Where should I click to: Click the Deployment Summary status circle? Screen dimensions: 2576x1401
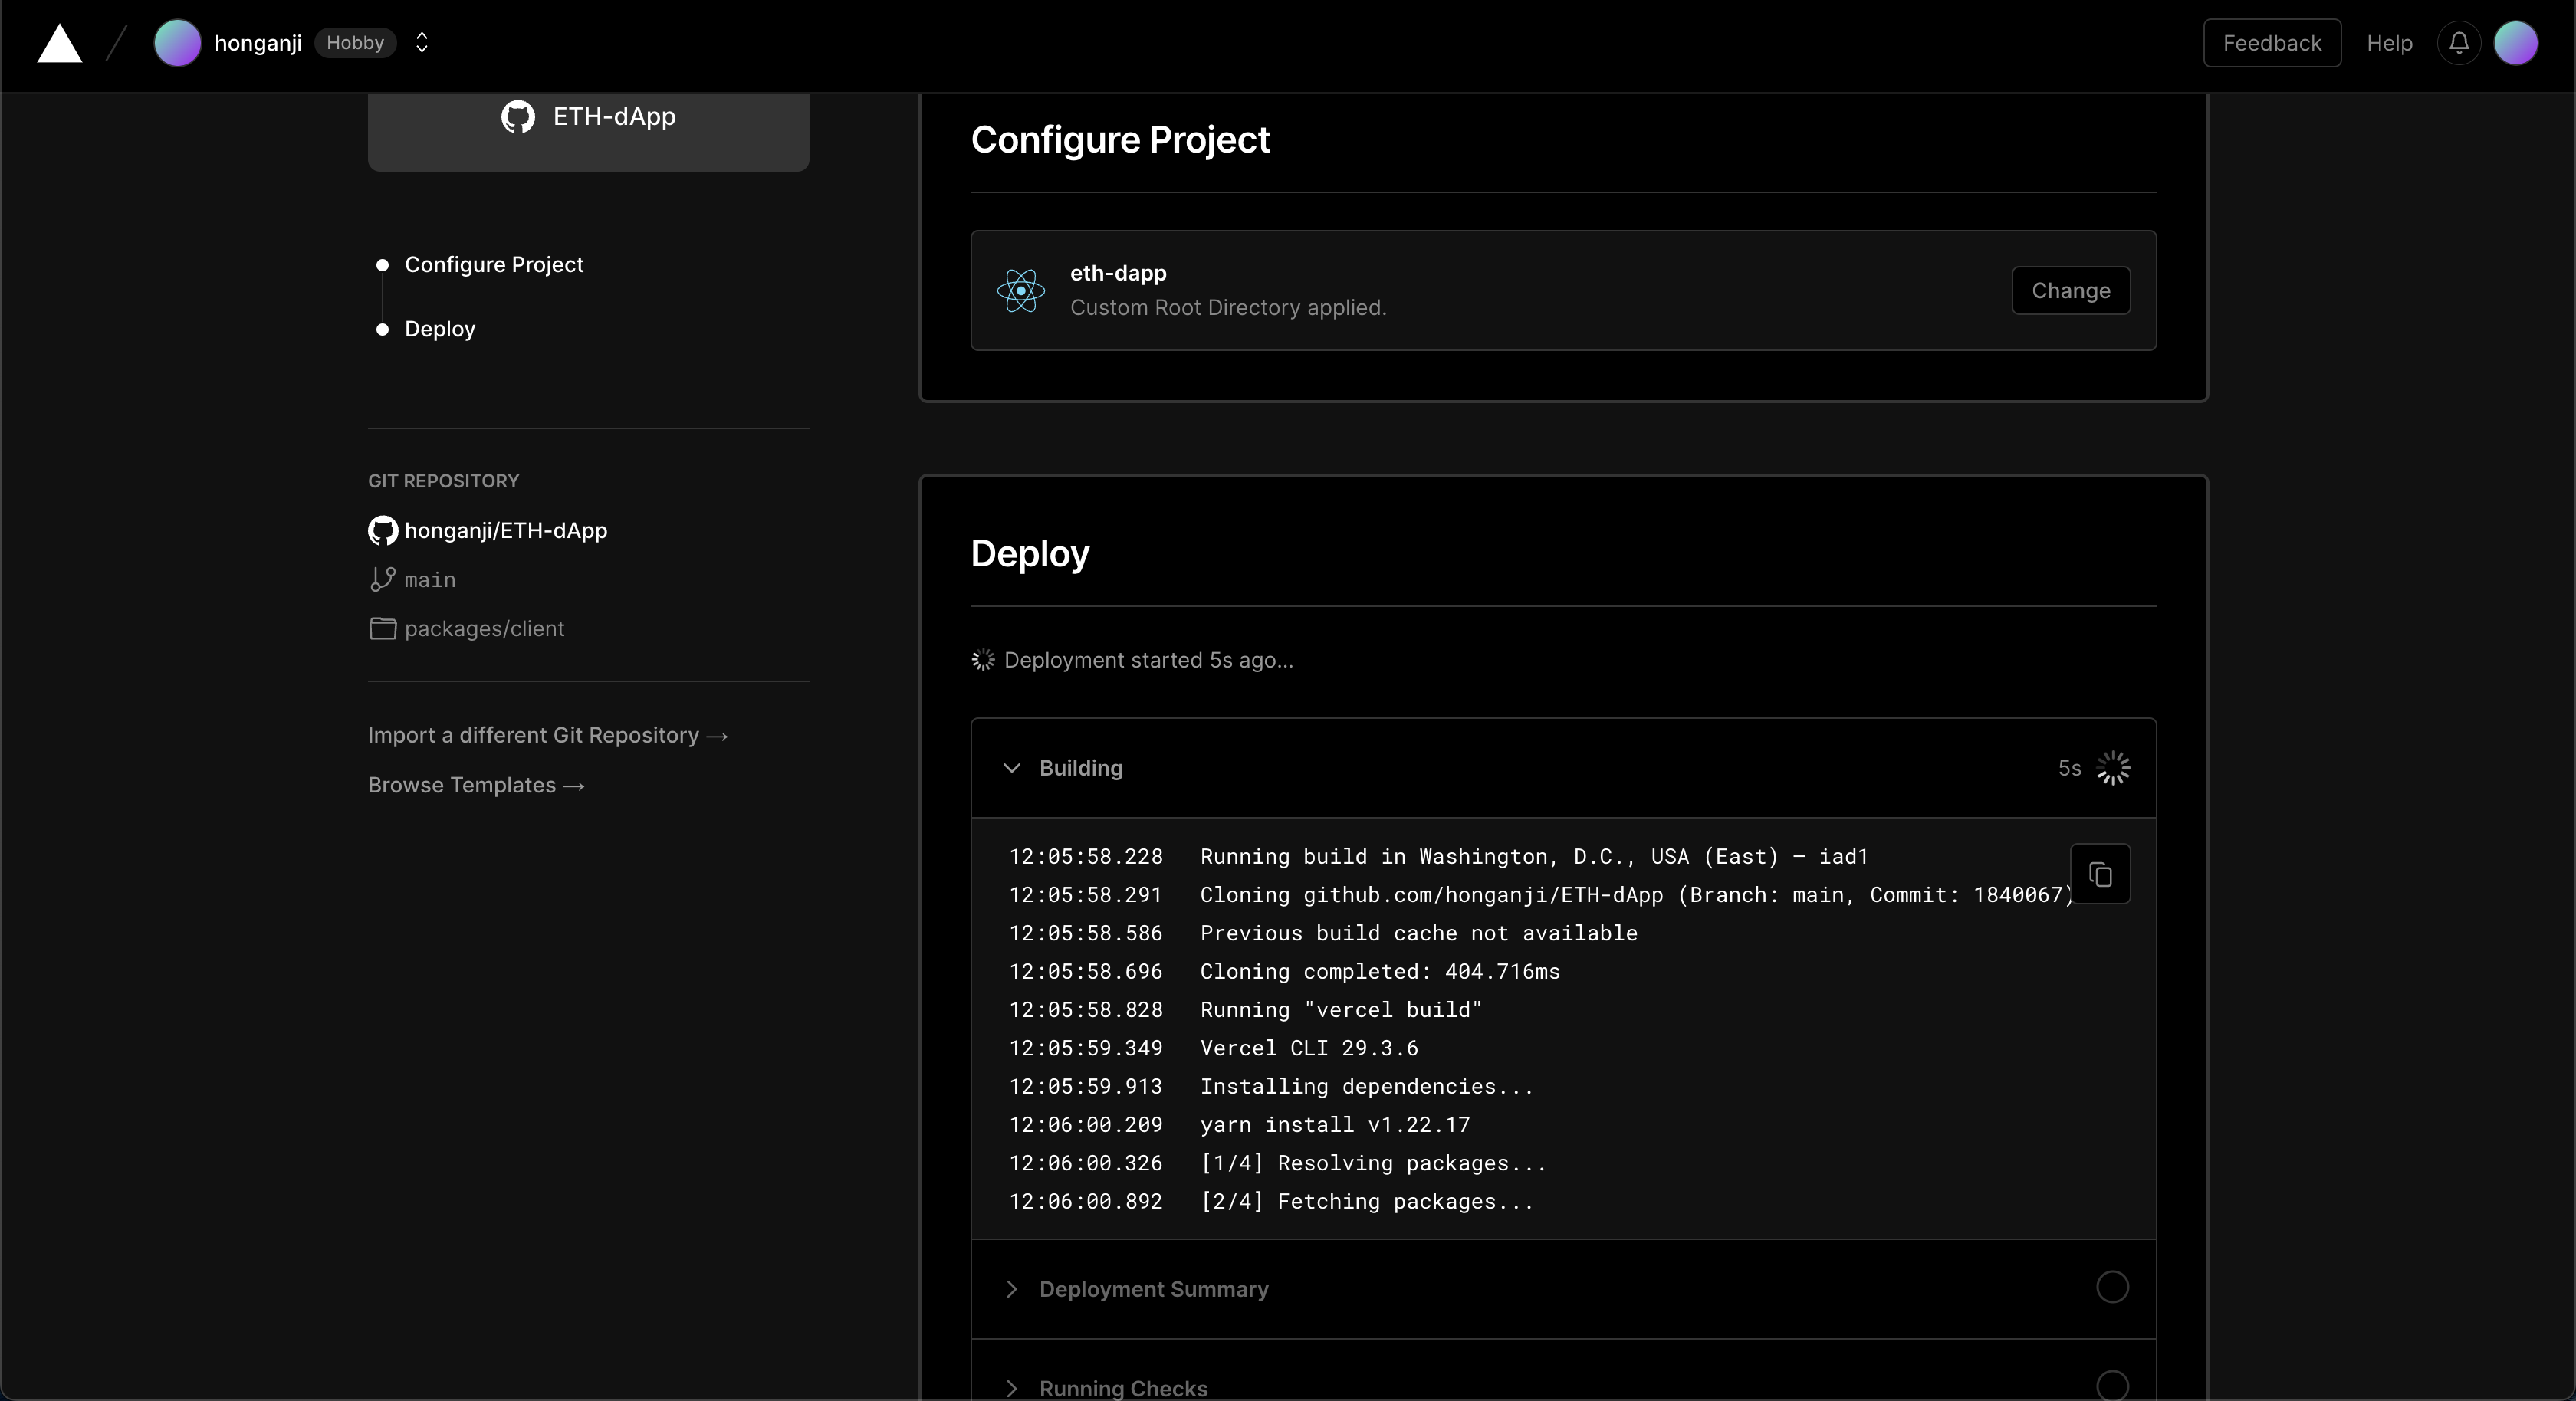(2112, 1287)
